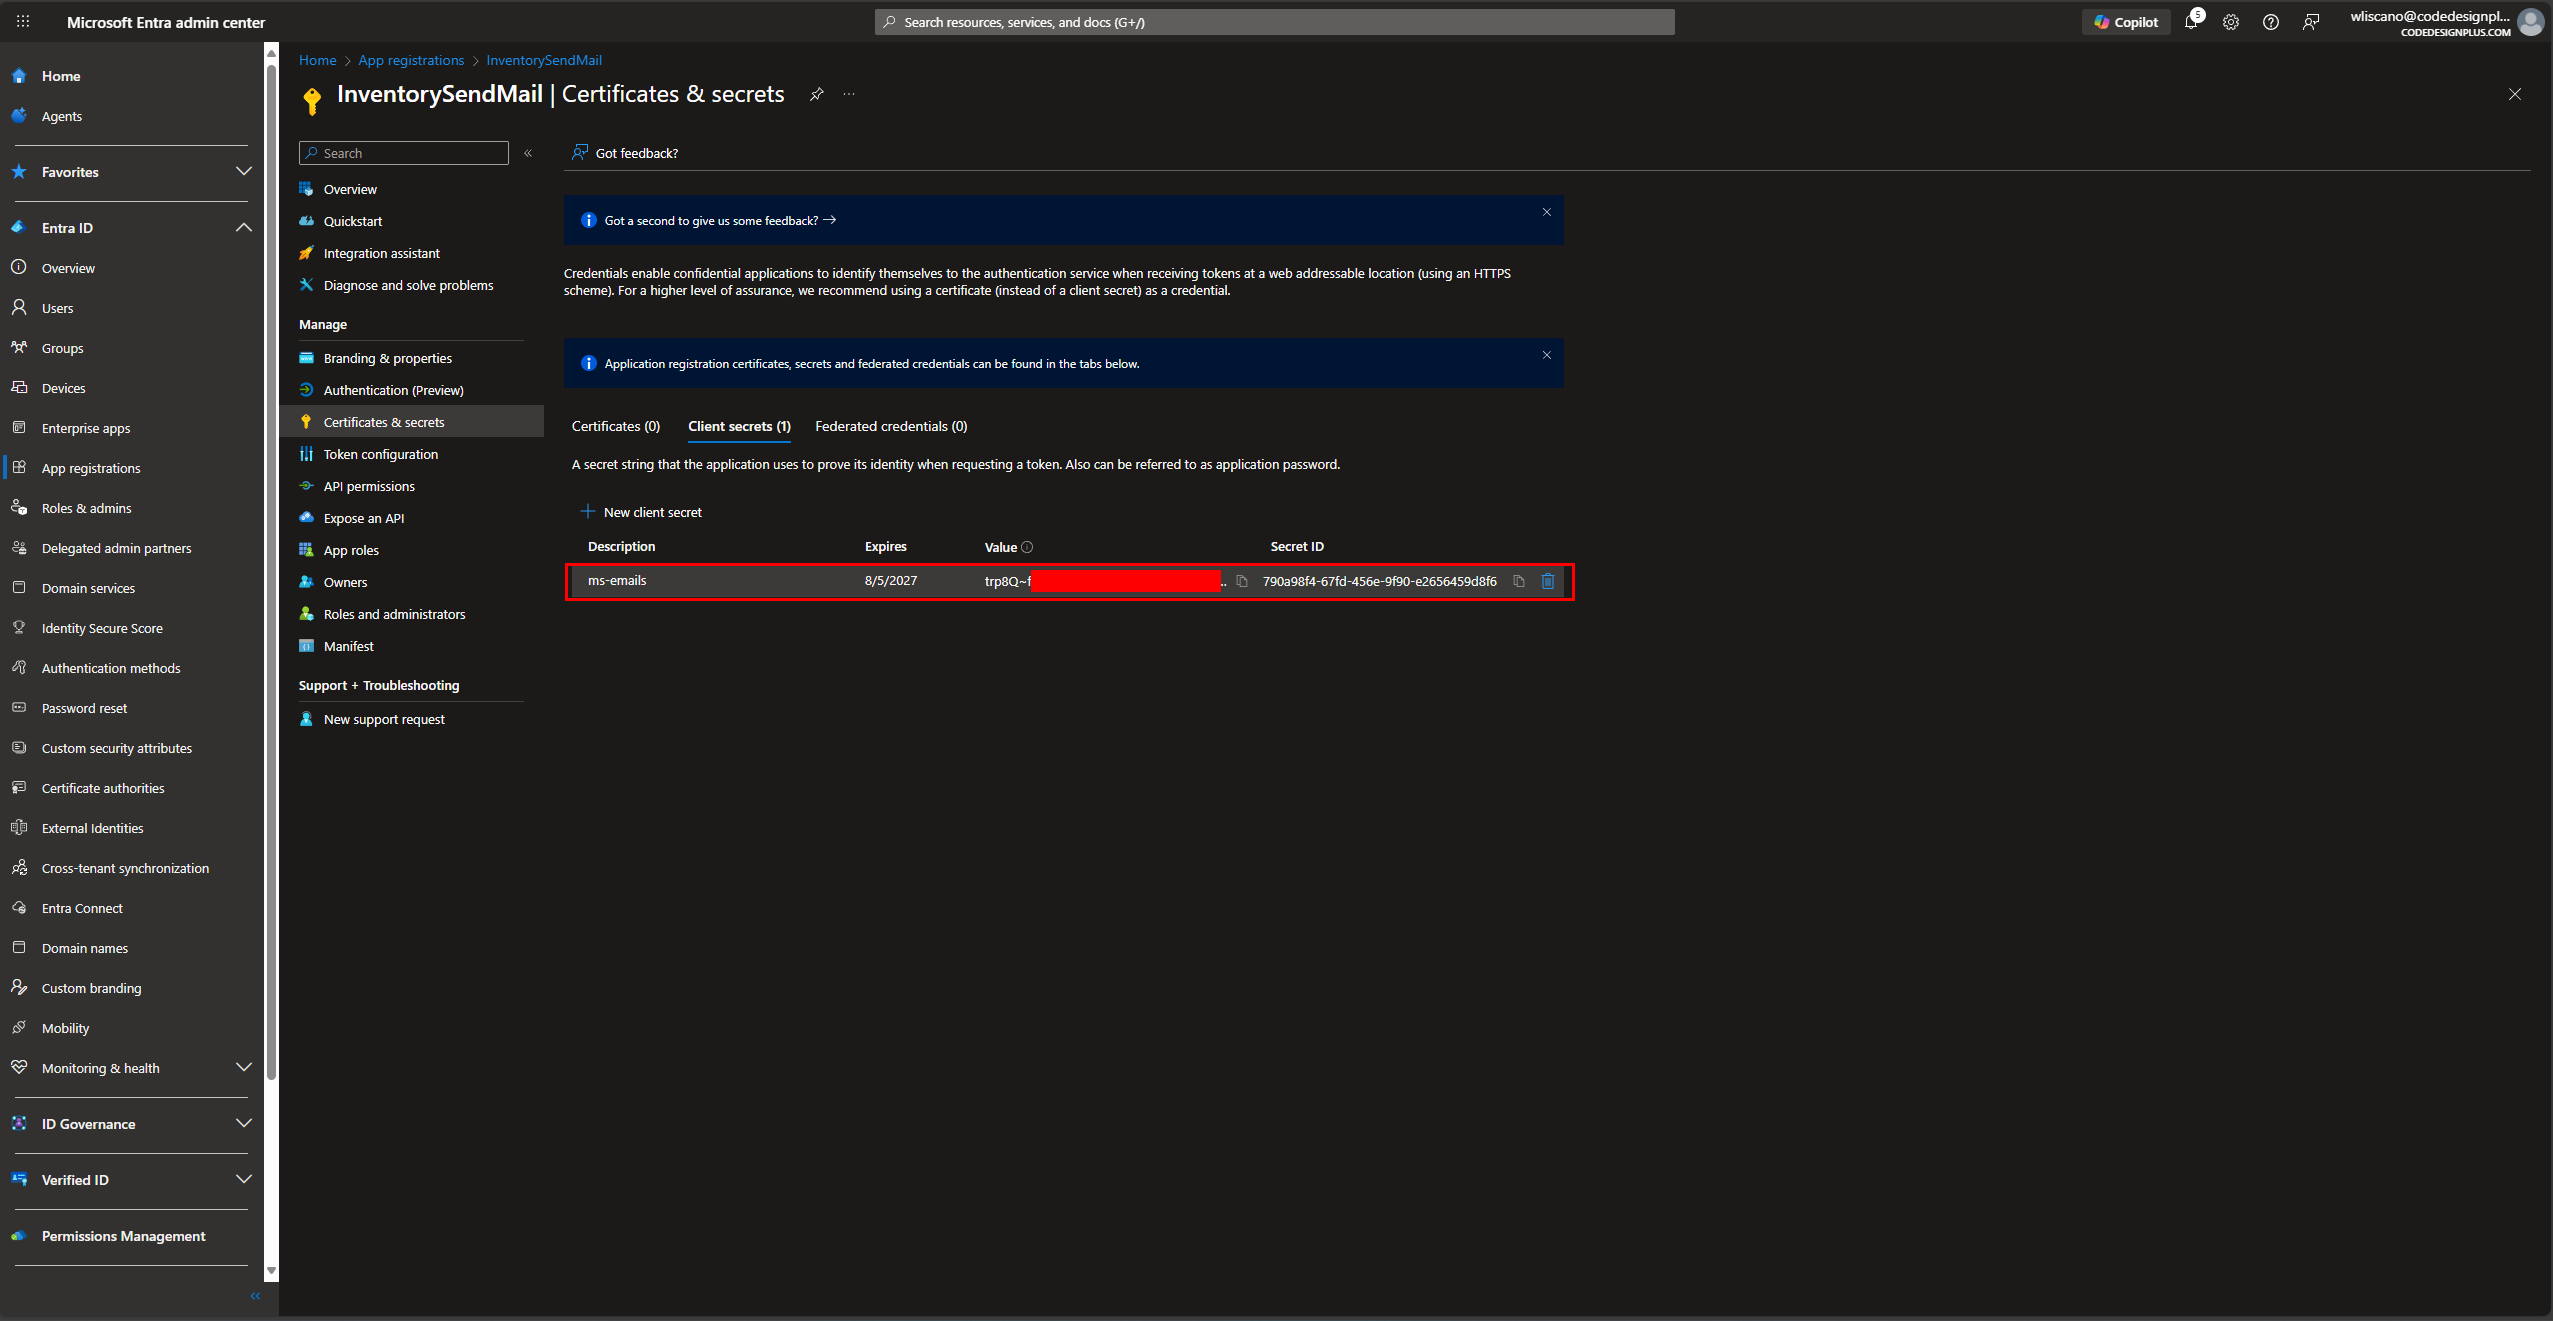Click the top search resources box
2553x1321 pixels.
[1274, 22]
